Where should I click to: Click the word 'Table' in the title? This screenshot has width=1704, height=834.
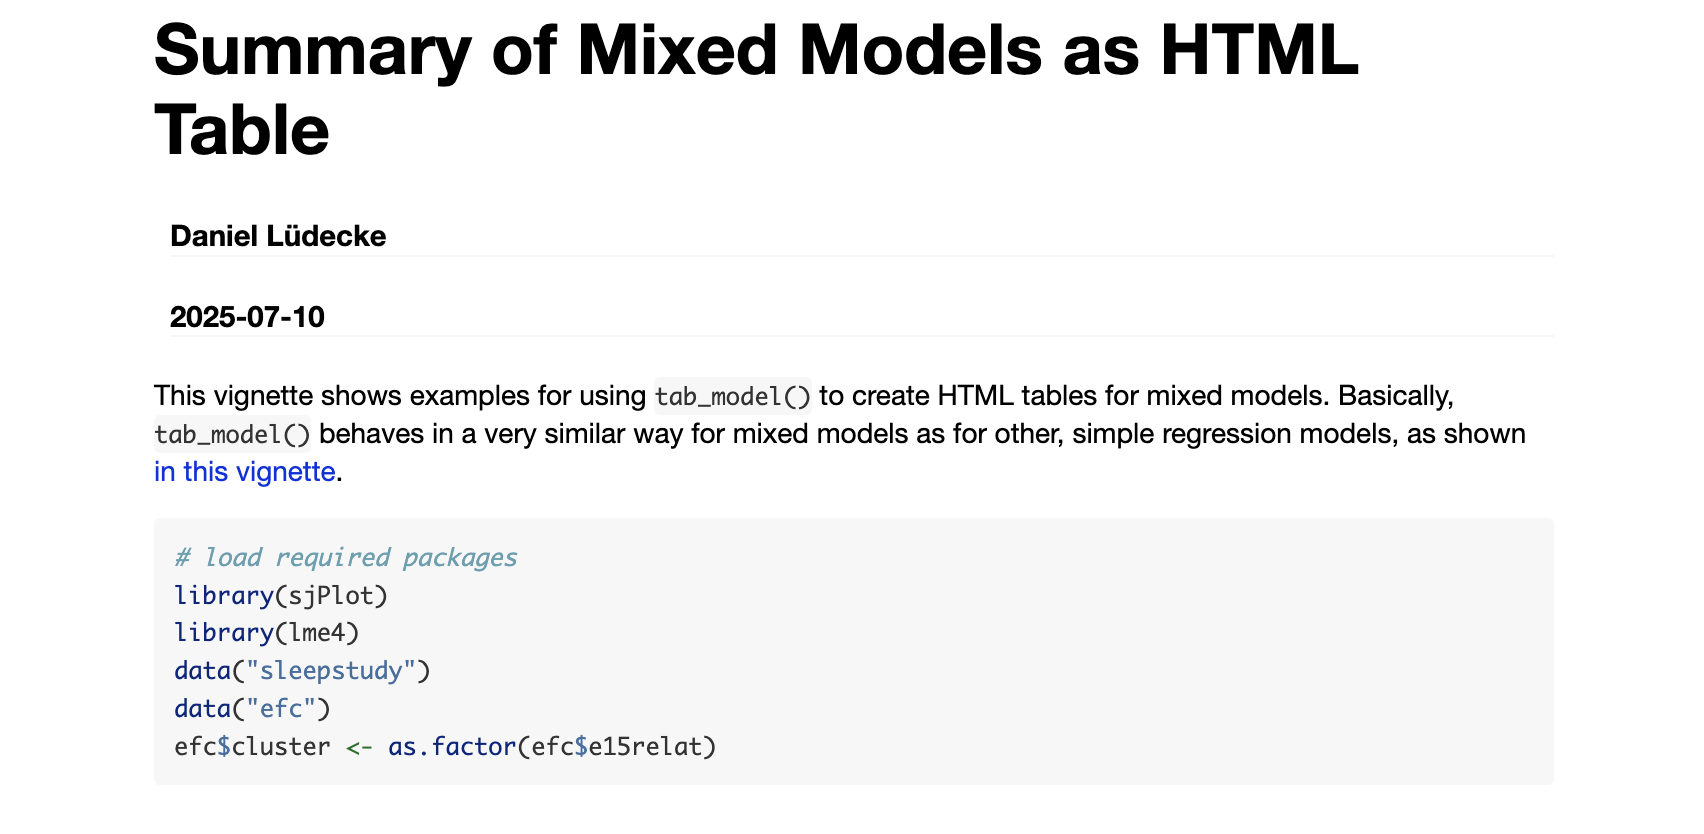pos(241,131)
